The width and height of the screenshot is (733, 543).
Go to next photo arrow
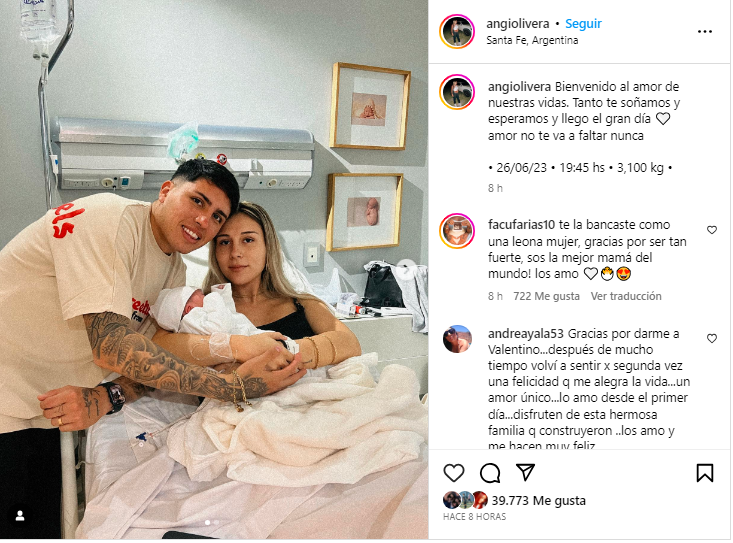tap(406, 270)
